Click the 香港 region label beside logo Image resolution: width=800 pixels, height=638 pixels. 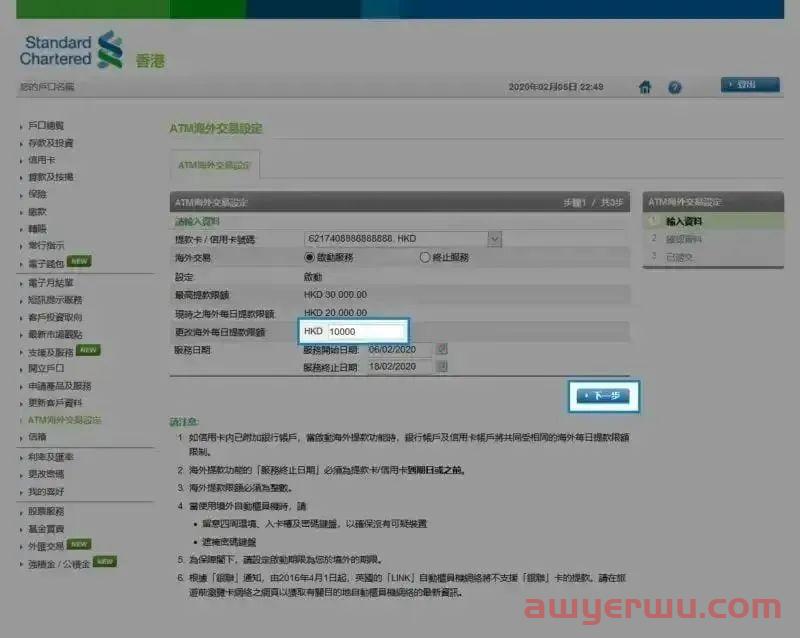coord(150,61)
